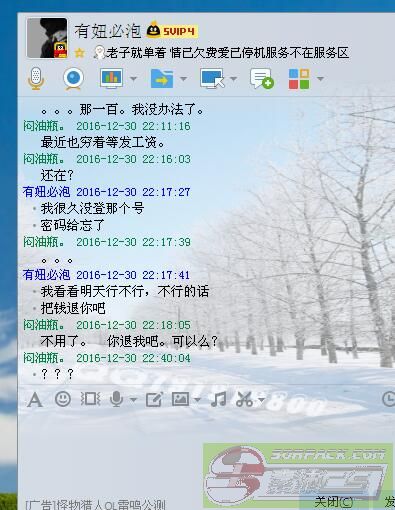
Task: Click the timestamp 2016-12-30 22:40:04
Action: (133, 358)
